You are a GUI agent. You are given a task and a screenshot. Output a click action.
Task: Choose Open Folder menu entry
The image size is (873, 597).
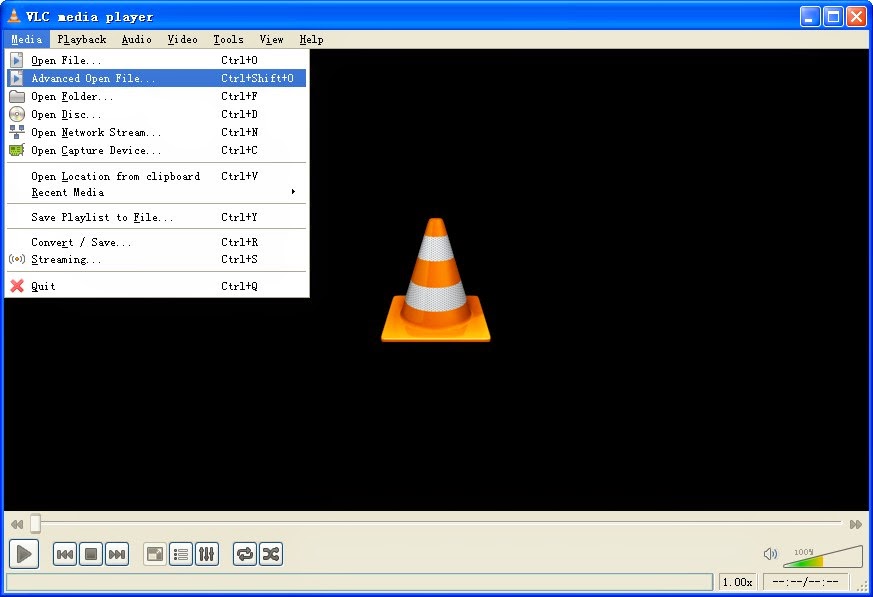click(156, 96)
